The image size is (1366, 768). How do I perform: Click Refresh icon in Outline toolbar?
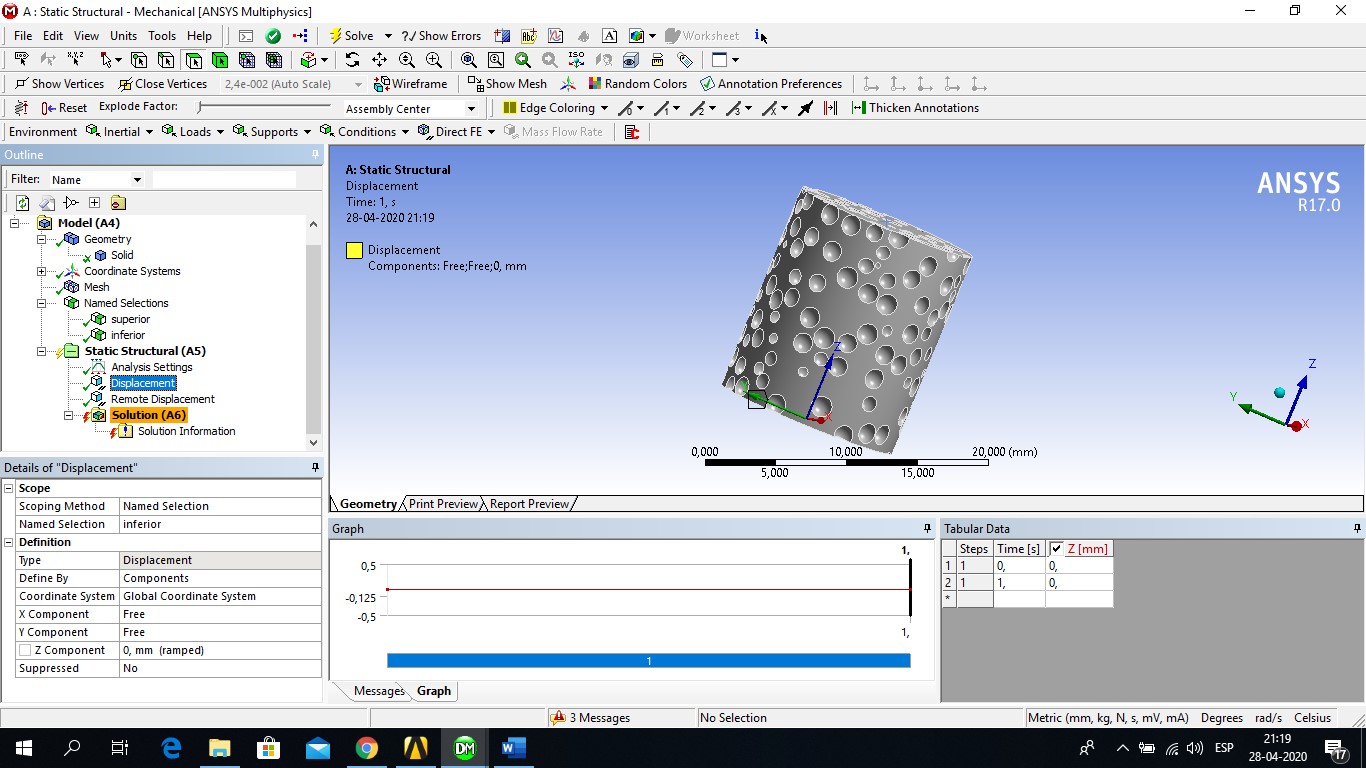point(22,203)
